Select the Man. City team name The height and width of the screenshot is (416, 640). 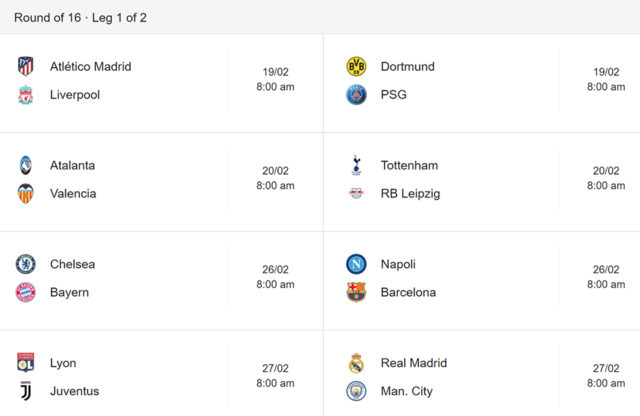(407, 391)
